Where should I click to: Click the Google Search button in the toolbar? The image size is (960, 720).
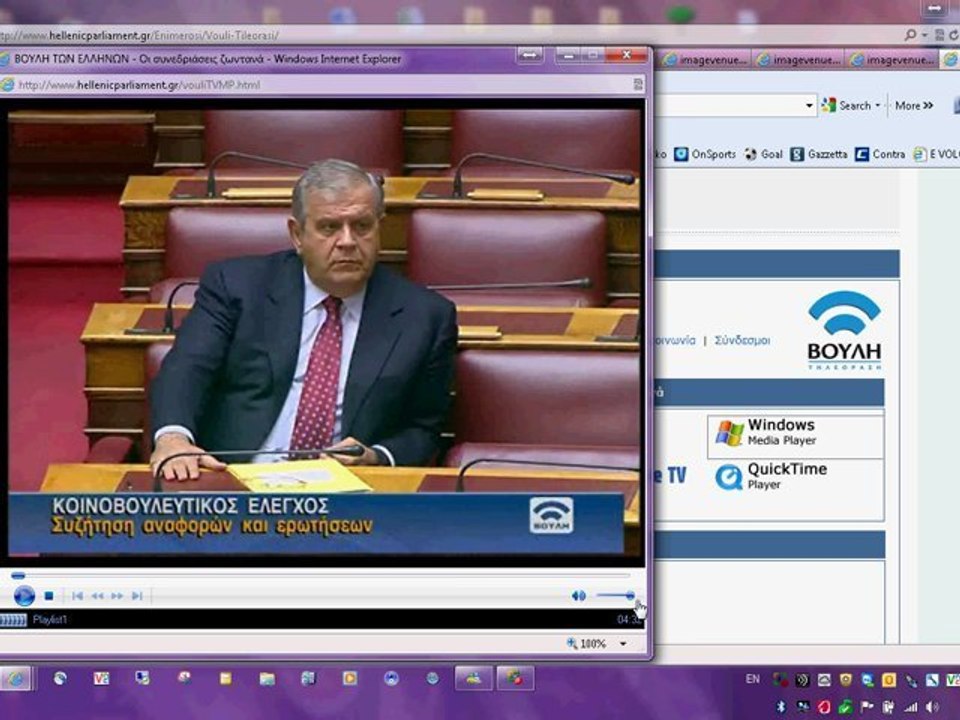pos(847,105)
